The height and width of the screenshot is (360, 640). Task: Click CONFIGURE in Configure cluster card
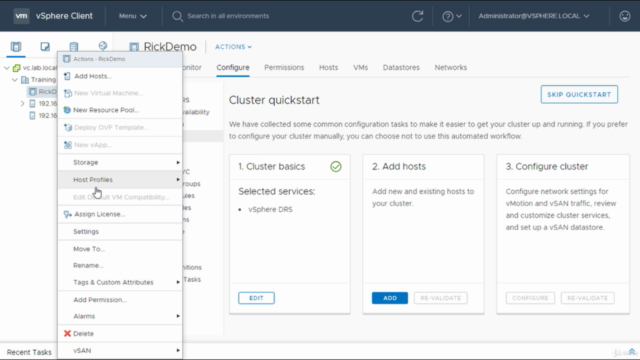click(530, 298)
